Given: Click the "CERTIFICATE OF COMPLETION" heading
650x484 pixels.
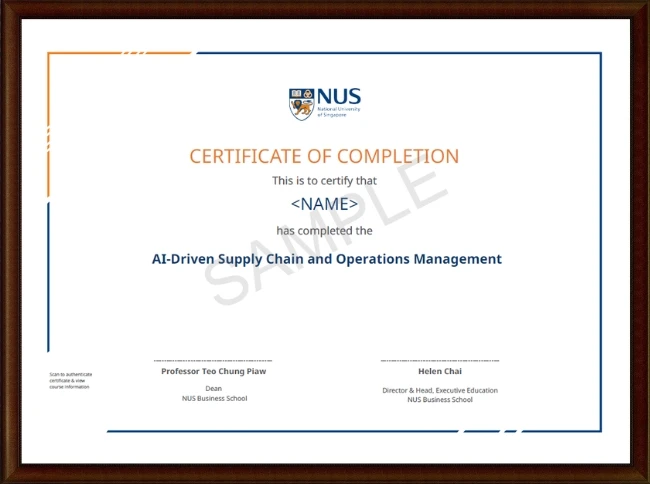Looking at the screenshot, I should [324, 157].
